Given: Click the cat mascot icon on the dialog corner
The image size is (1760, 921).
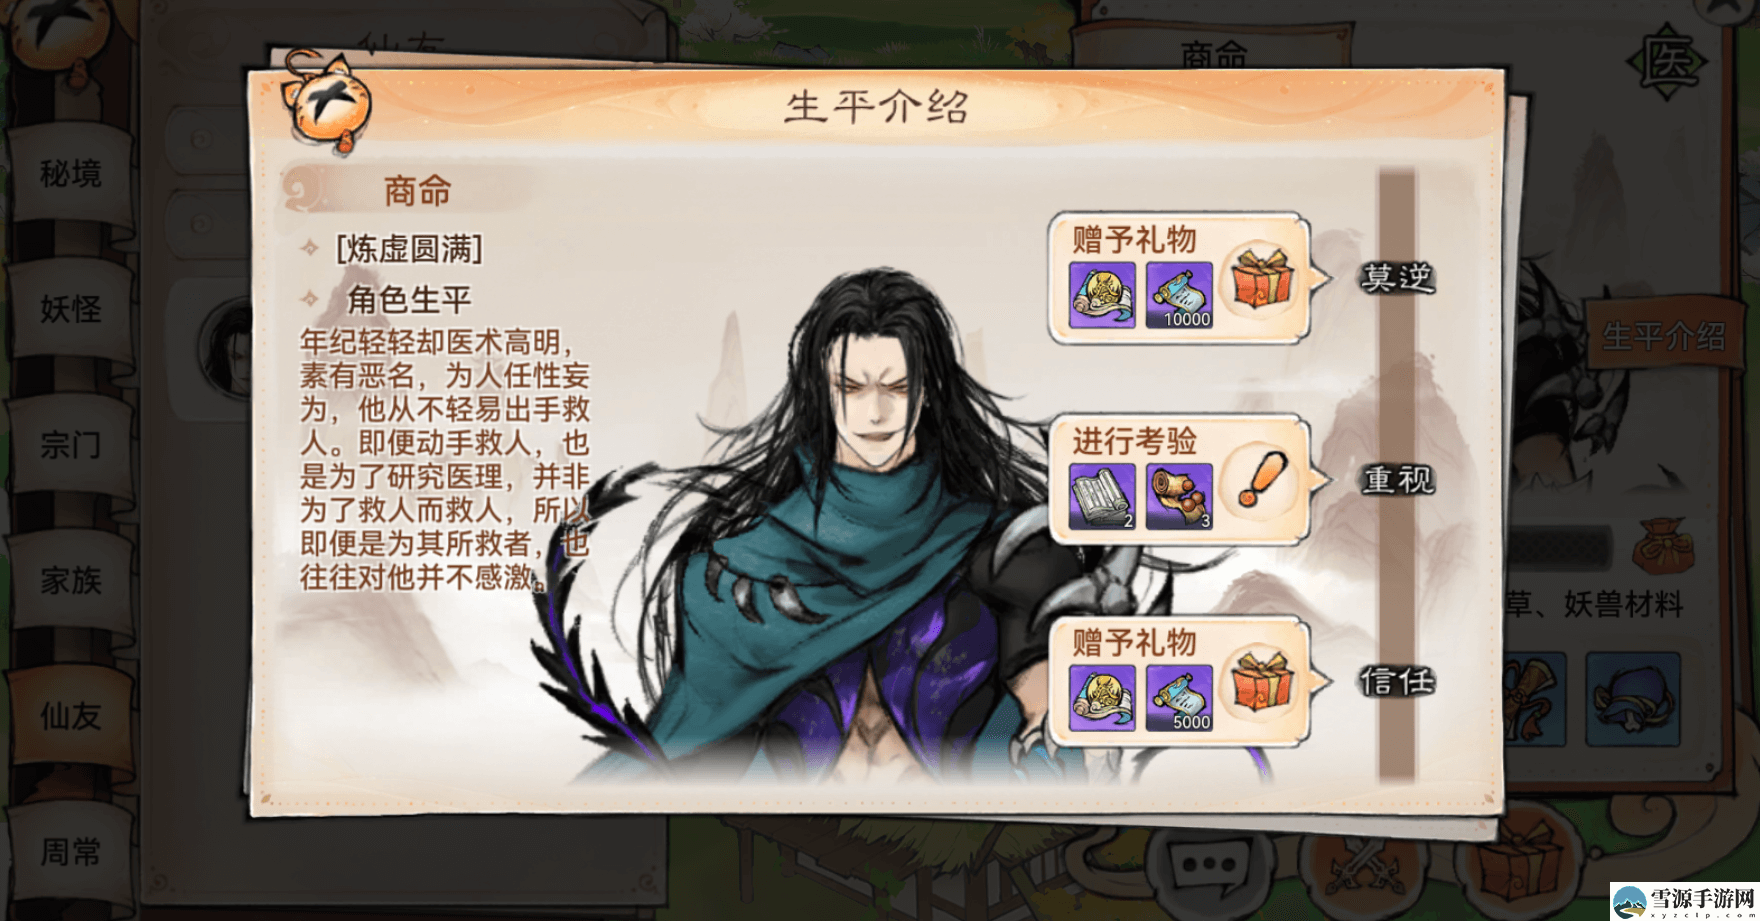Looking at the screenshot, I should tap(326, 102).
